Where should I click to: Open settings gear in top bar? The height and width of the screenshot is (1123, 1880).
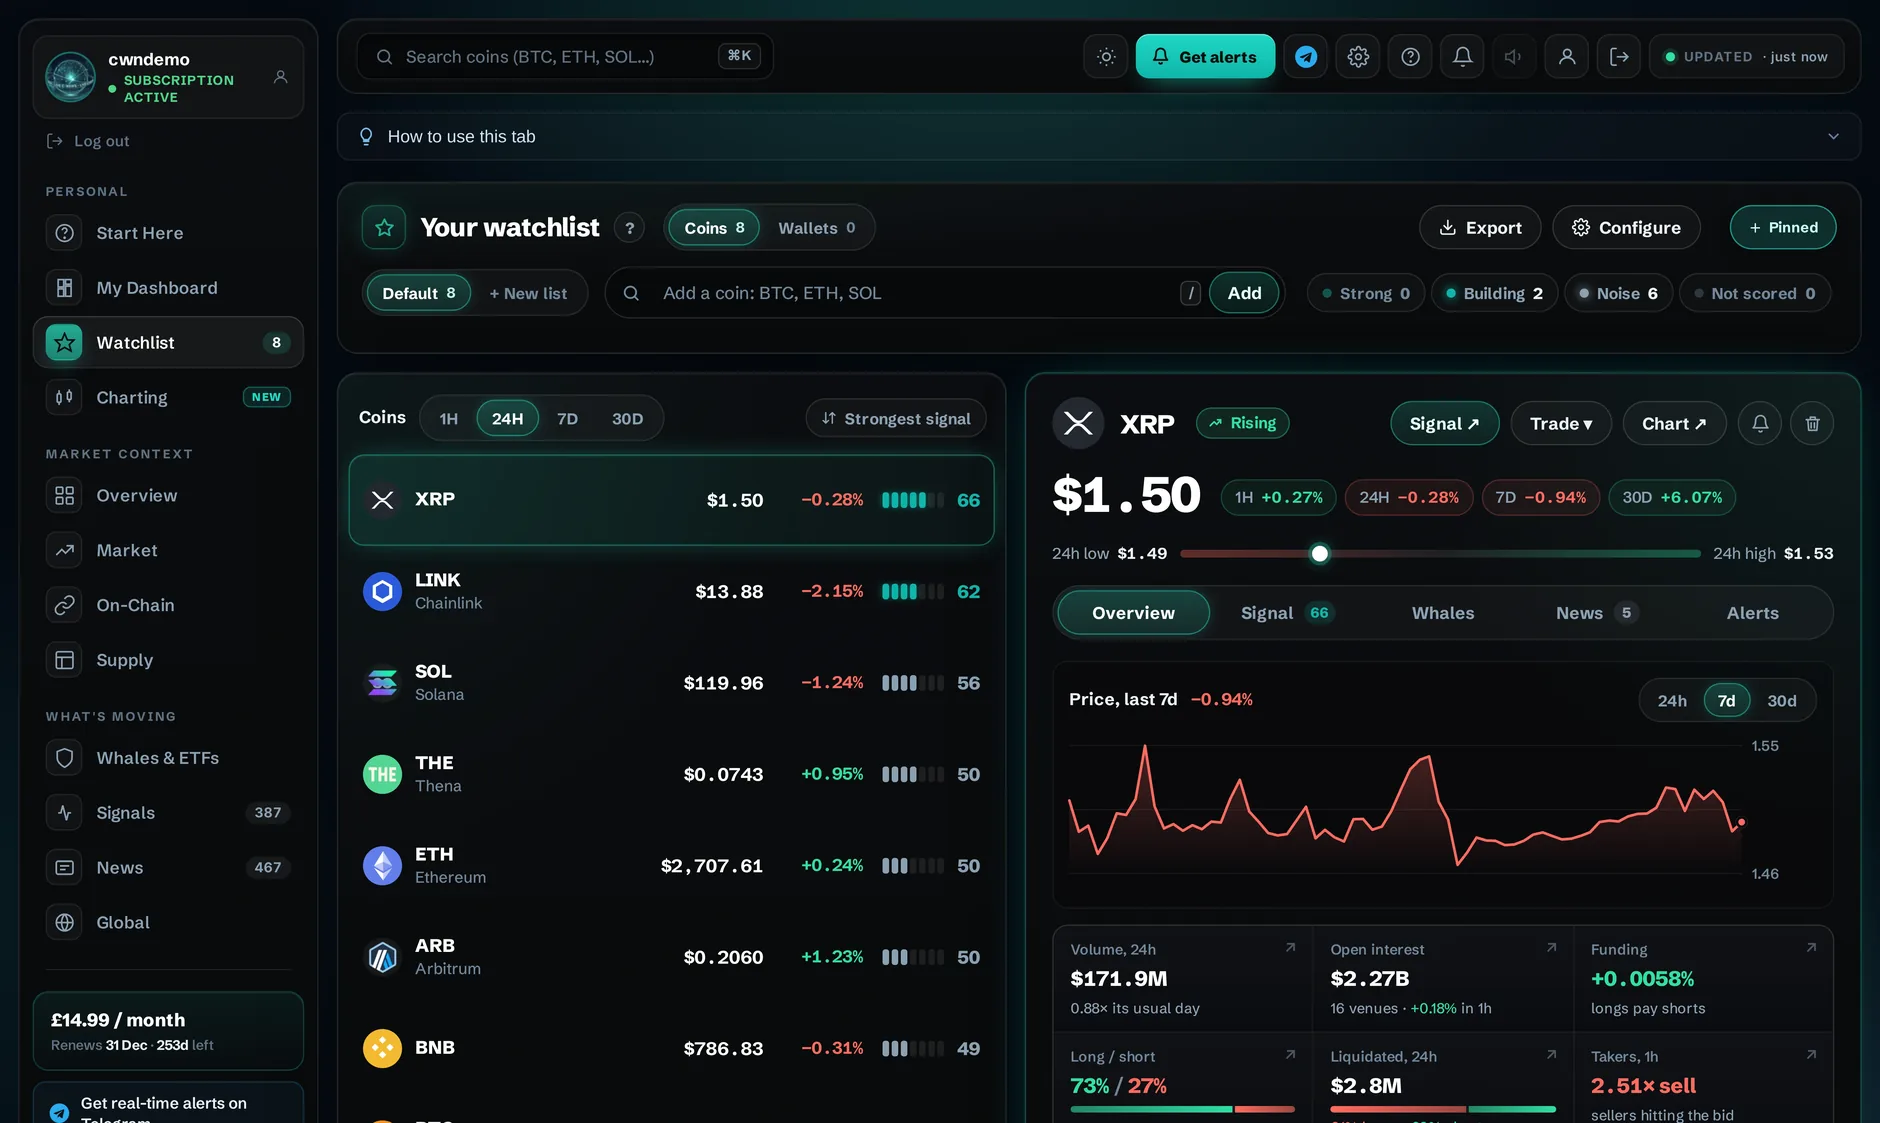pos(1358,57)
